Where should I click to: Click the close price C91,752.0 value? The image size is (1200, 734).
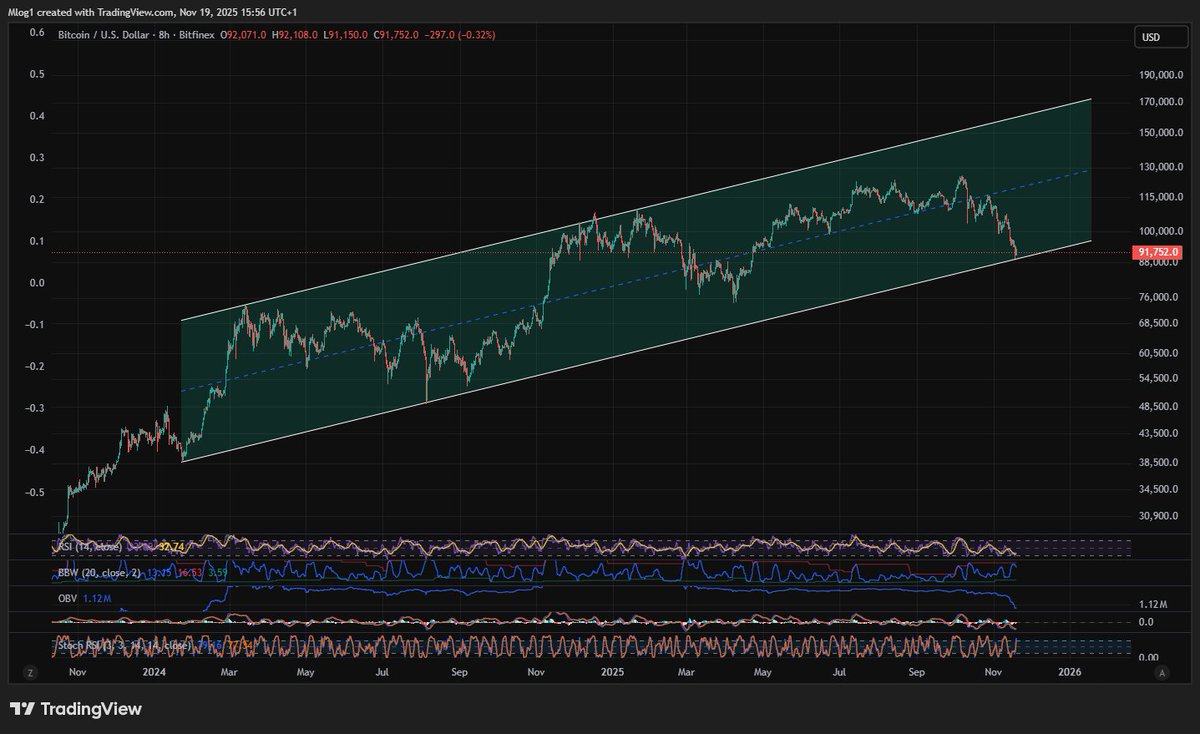tap(398, 35)
